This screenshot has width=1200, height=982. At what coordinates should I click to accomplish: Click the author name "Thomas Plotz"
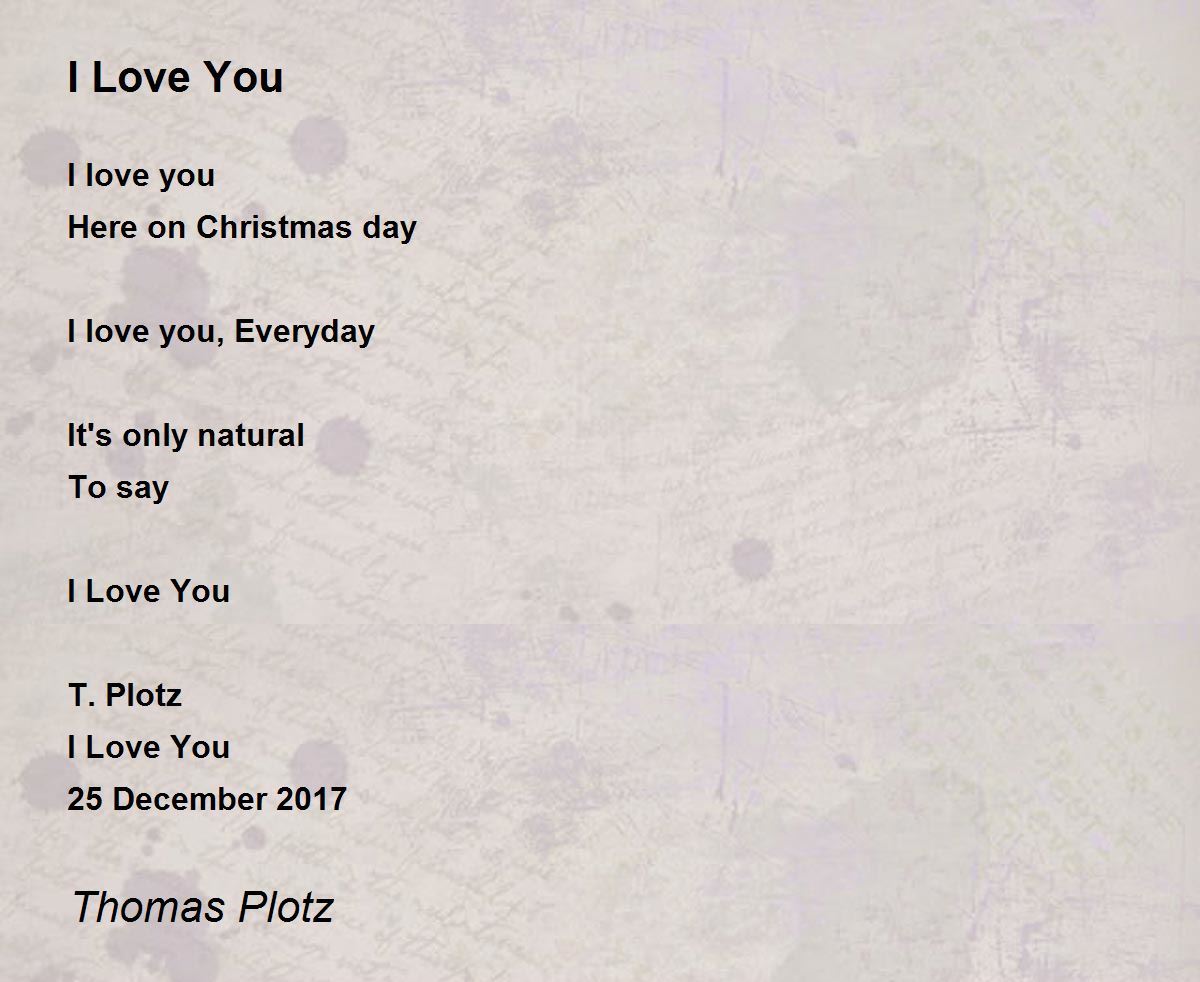click(x=202, y=907)
